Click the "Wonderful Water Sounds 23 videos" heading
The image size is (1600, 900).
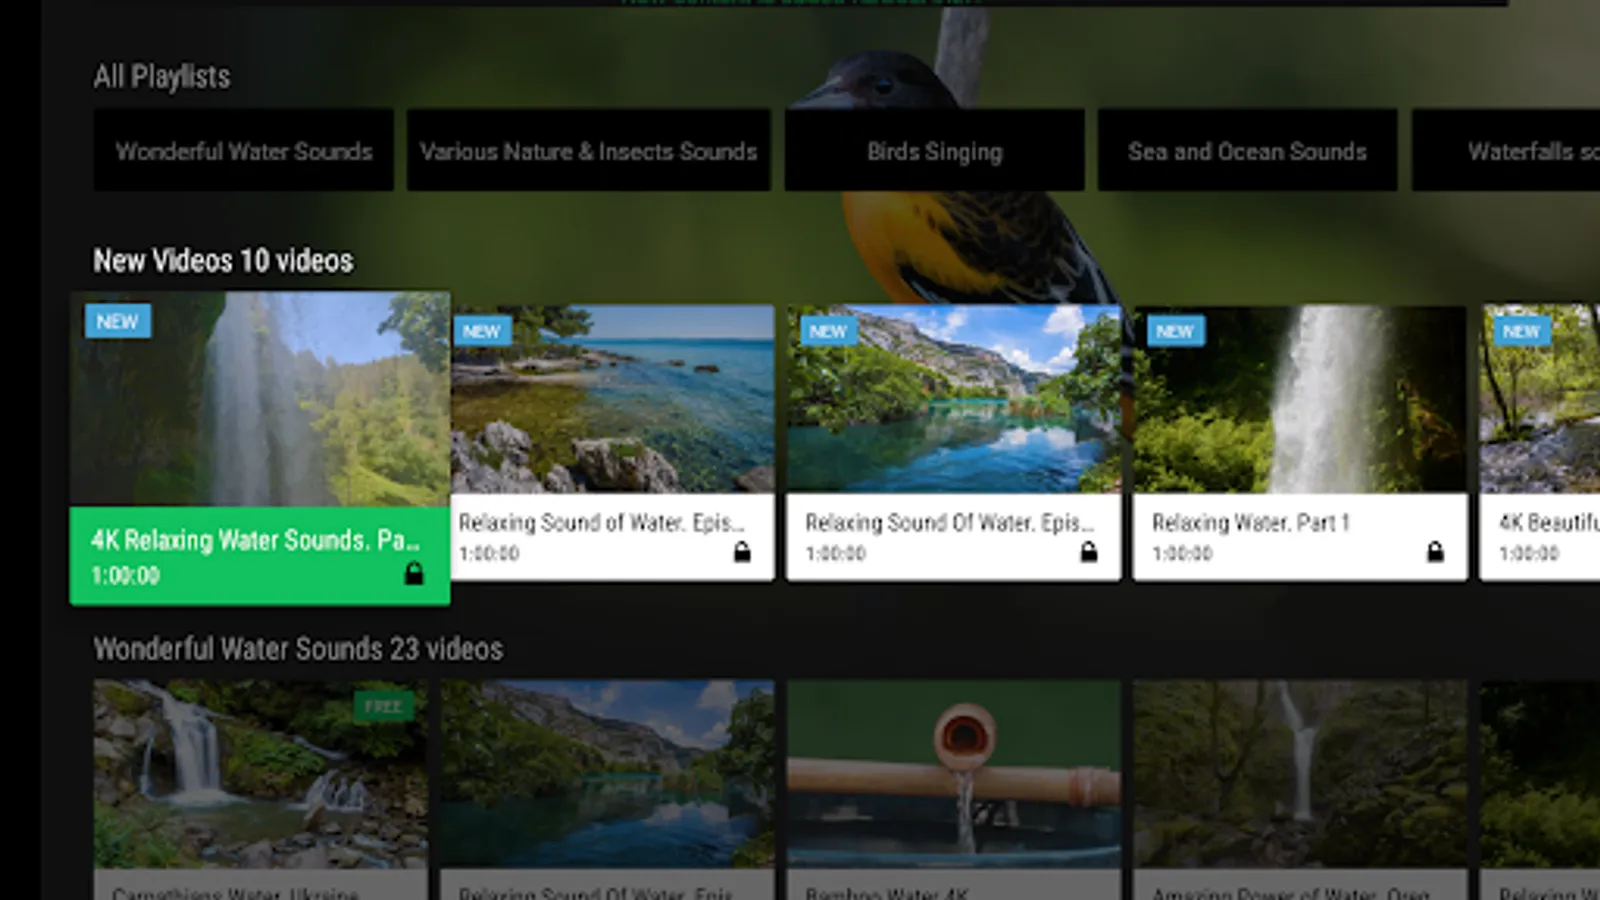point(298,648)
